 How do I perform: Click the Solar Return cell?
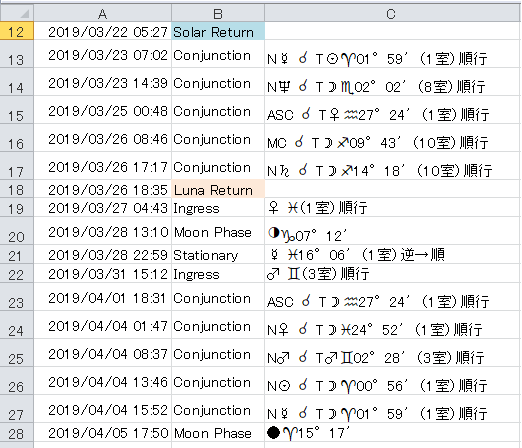(x=218, y=31)
